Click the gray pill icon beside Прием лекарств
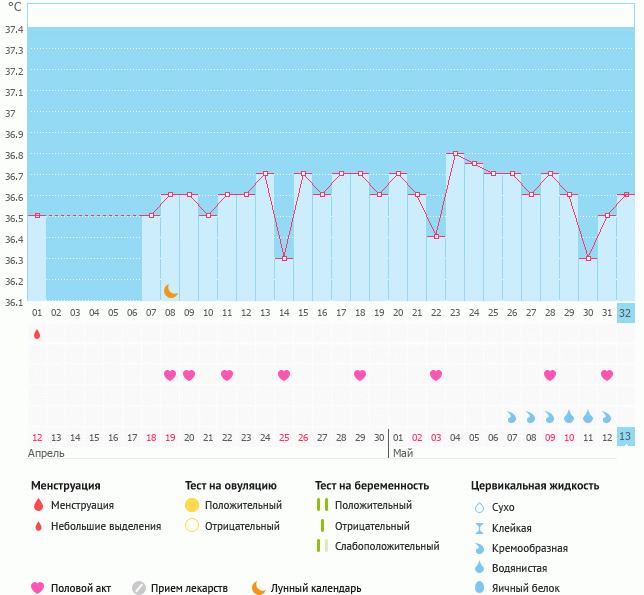Screen dimensions: 644x595 [x=139, y=588]
